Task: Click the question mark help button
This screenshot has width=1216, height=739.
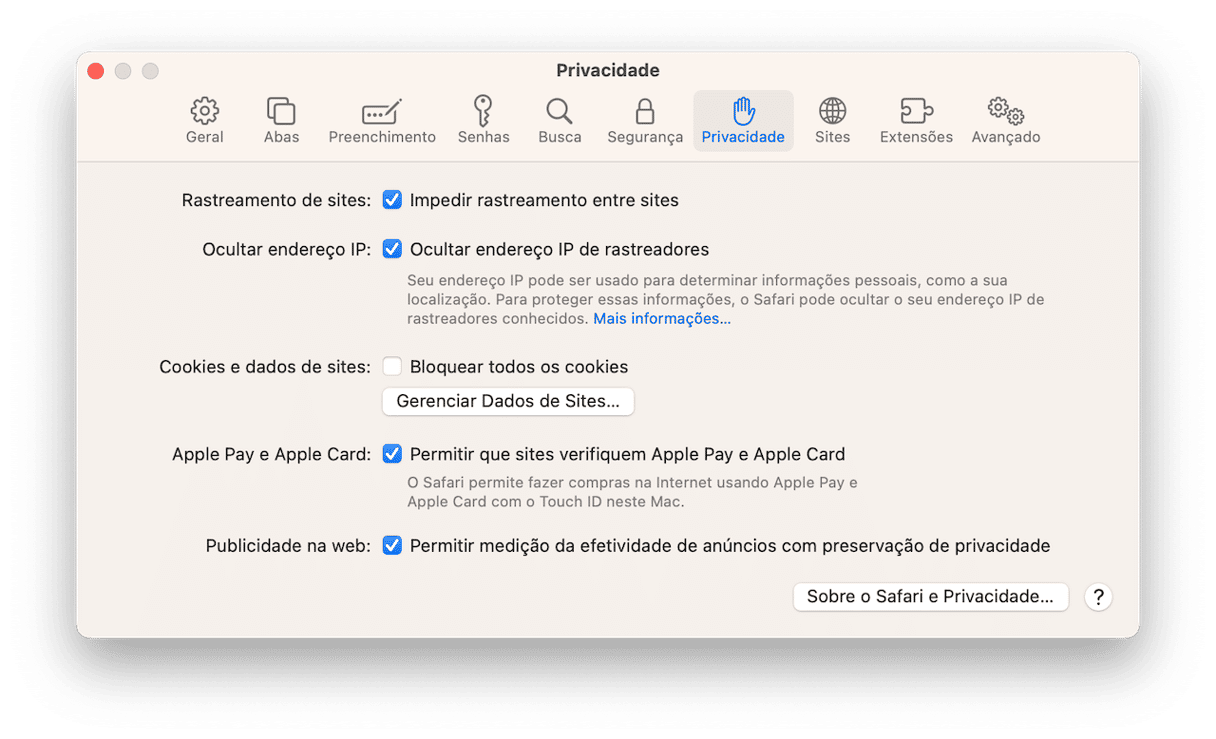Action: point(1098,597)
